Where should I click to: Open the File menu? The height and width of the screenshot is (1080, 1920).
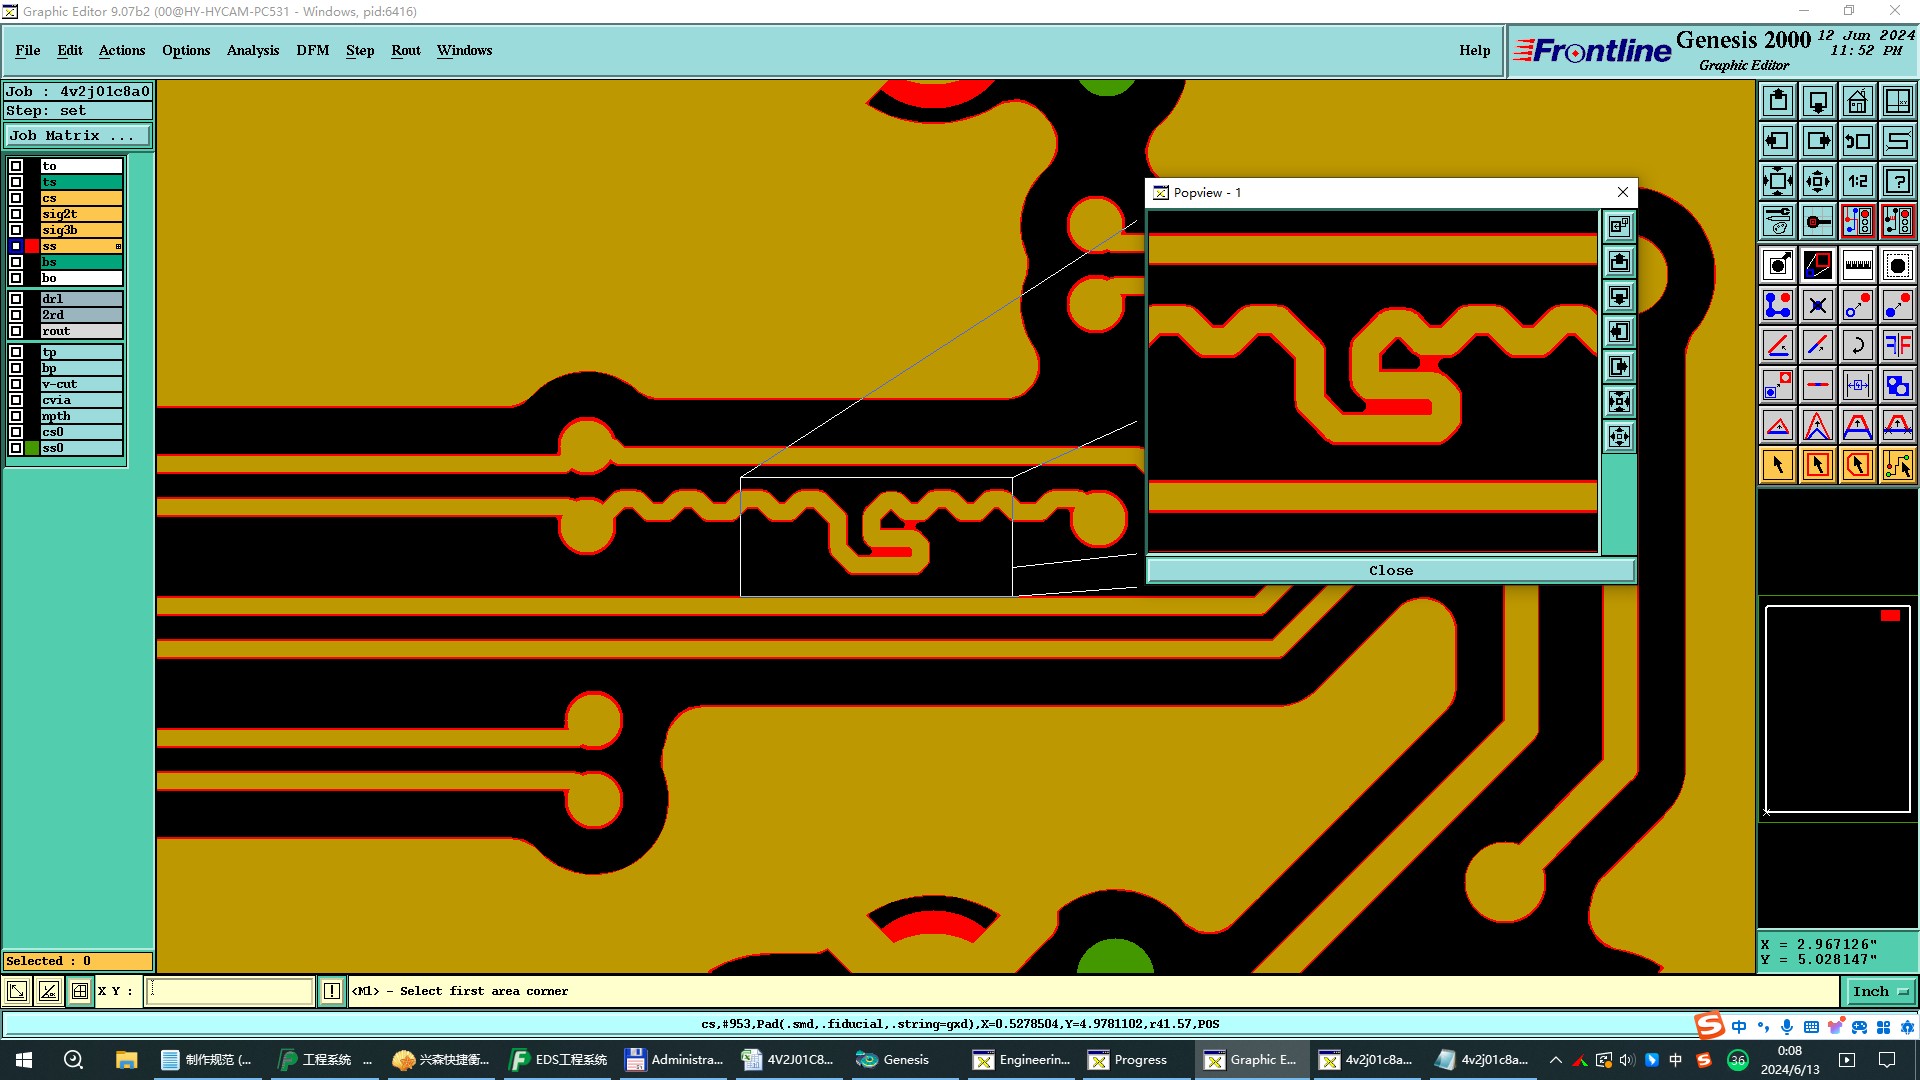coord(28,50)
